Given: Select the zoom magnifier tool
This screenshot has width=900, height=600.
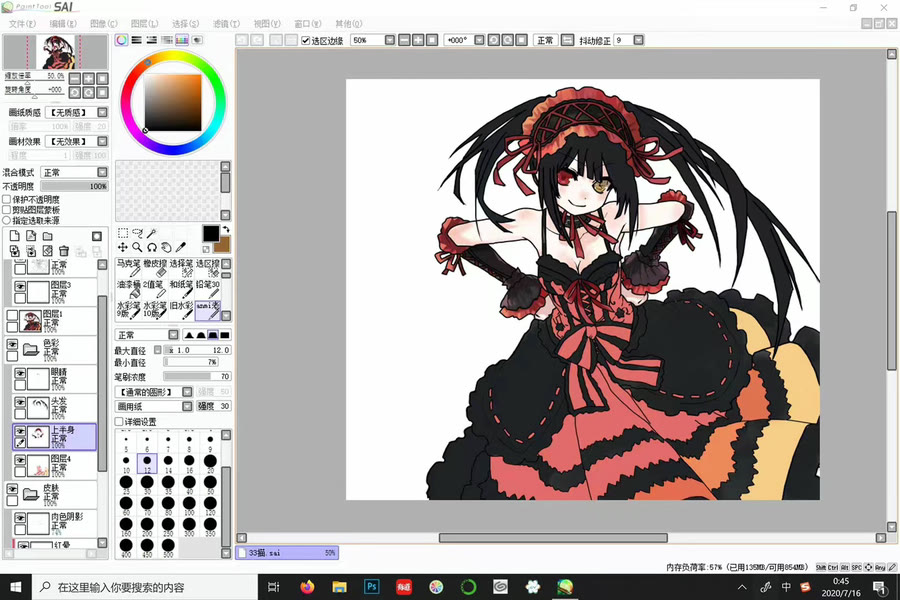Looking at the screenshot, I should click(137, 247).
